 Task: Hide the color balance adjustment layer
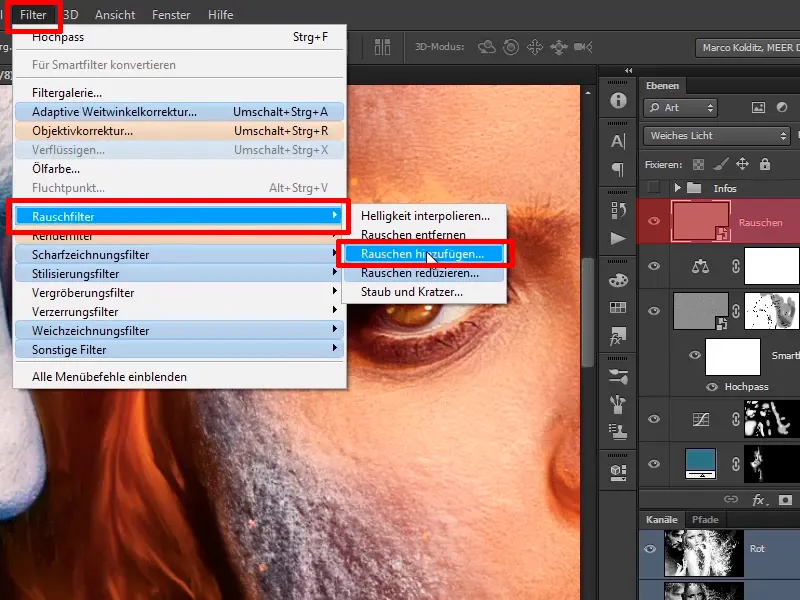[654, 266]
